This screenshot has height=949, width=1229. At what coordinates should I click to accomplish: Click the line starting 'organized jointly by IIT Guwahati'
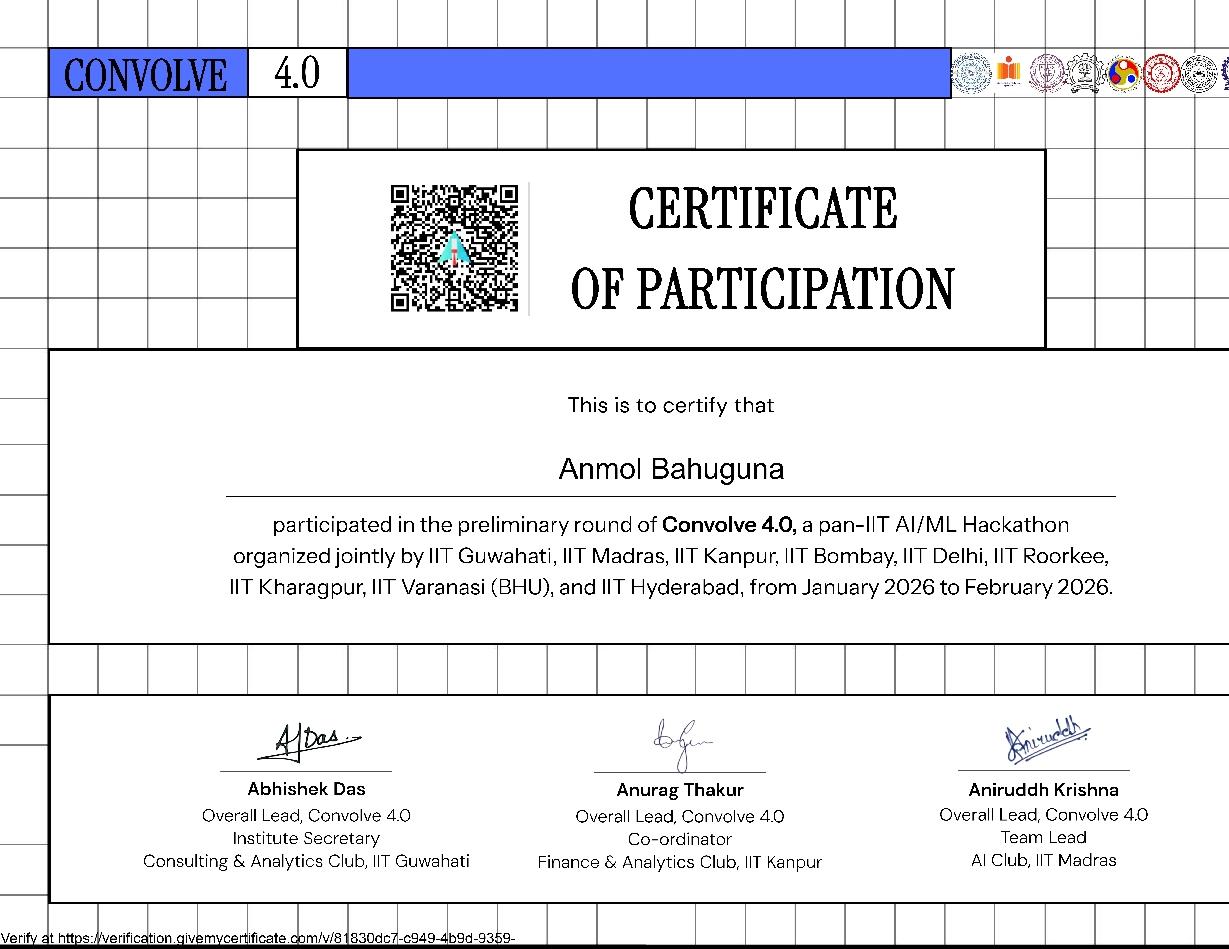[671, 555]
